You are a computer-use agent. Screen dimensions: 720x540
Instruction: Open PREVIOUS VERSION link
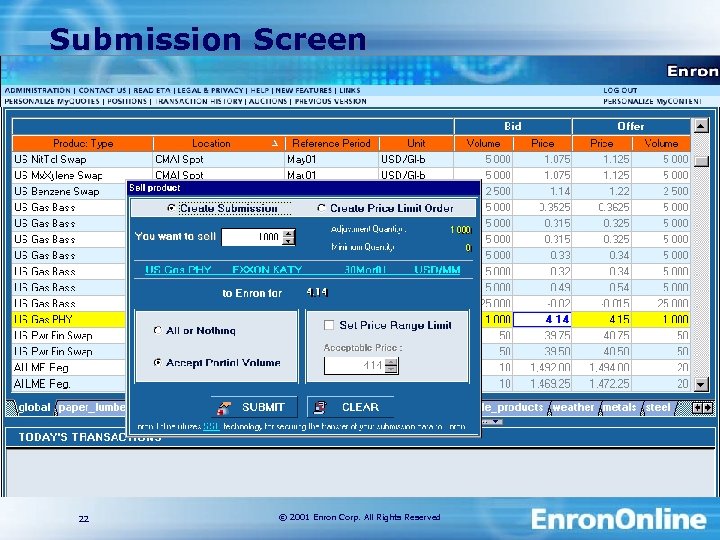pyautogui.click(x=331, y=101)
